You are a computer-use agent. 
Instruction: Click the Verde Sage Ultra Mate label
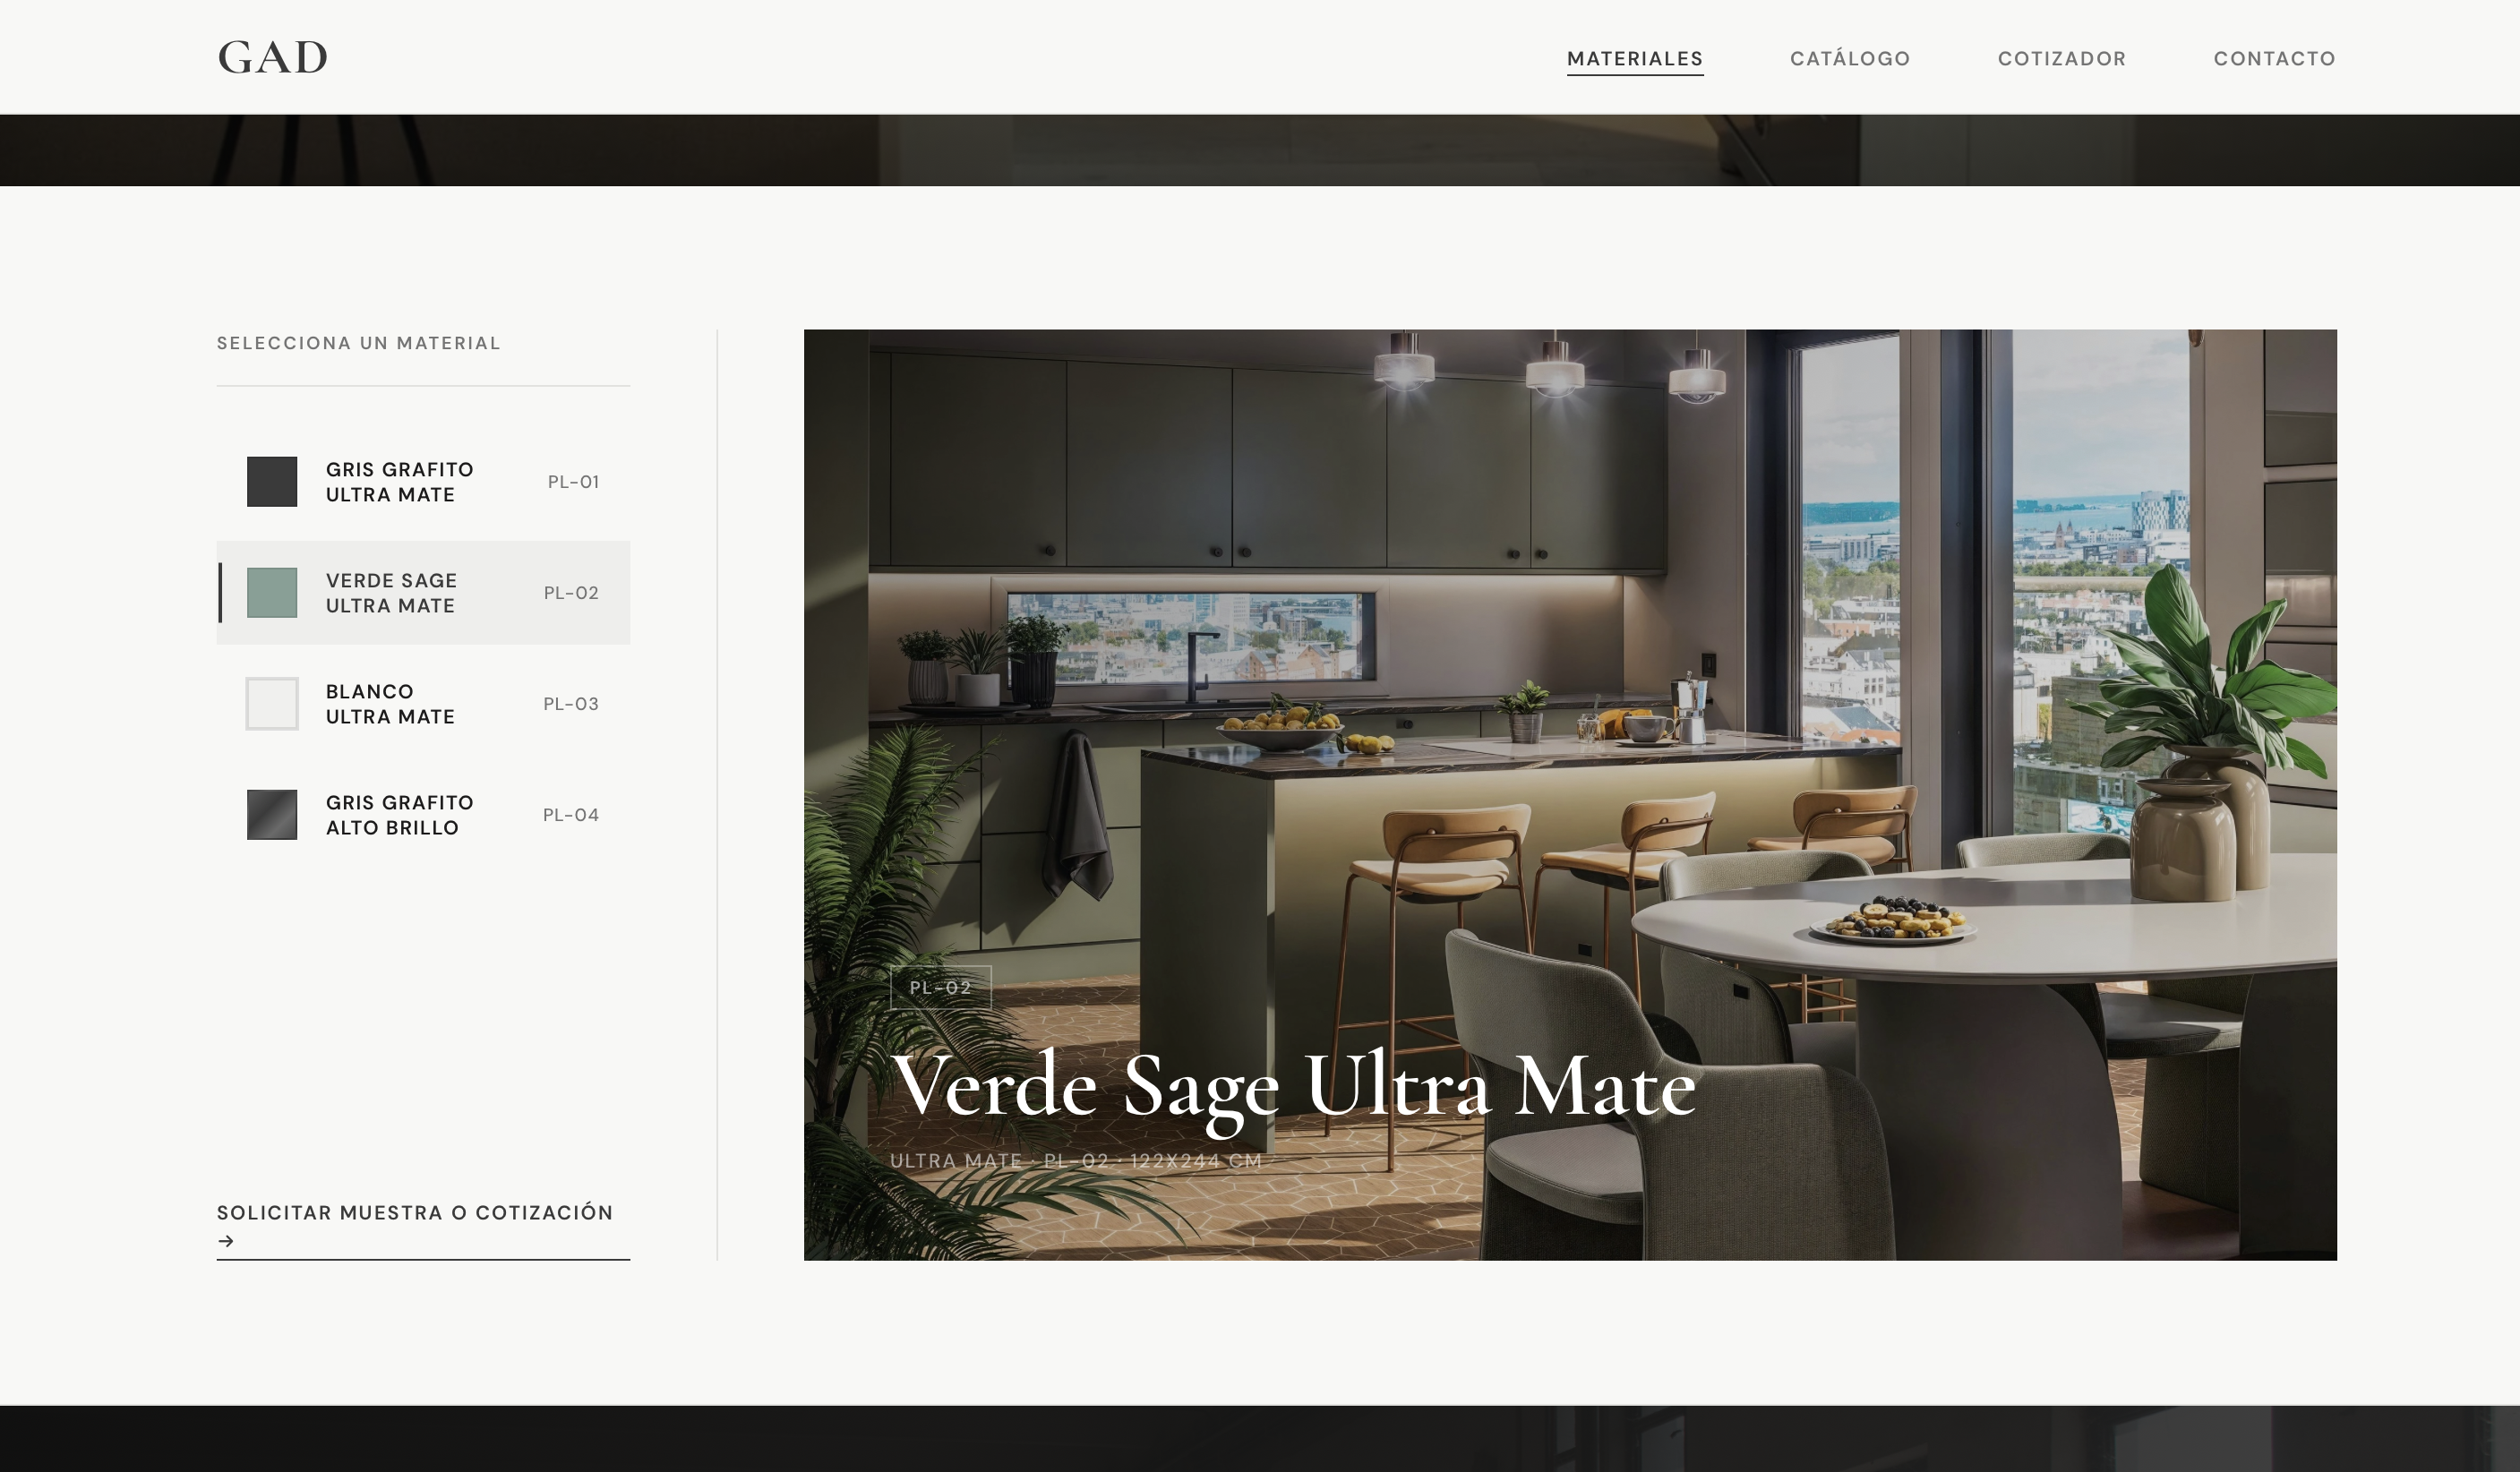[x=391, y=593]
